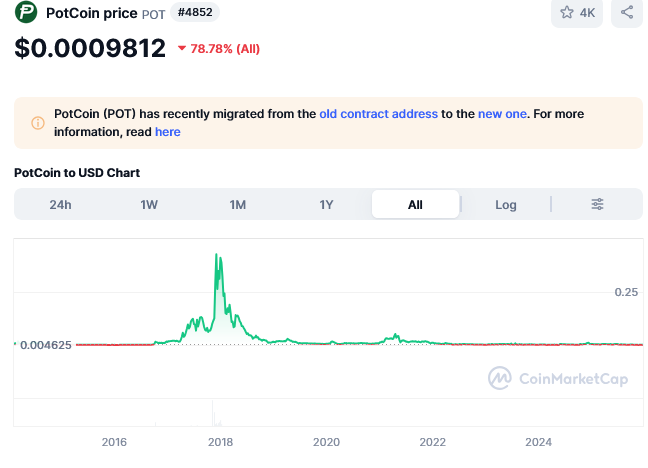
Task: Click the 2018 year axis label
Action: tap(220, 442)
